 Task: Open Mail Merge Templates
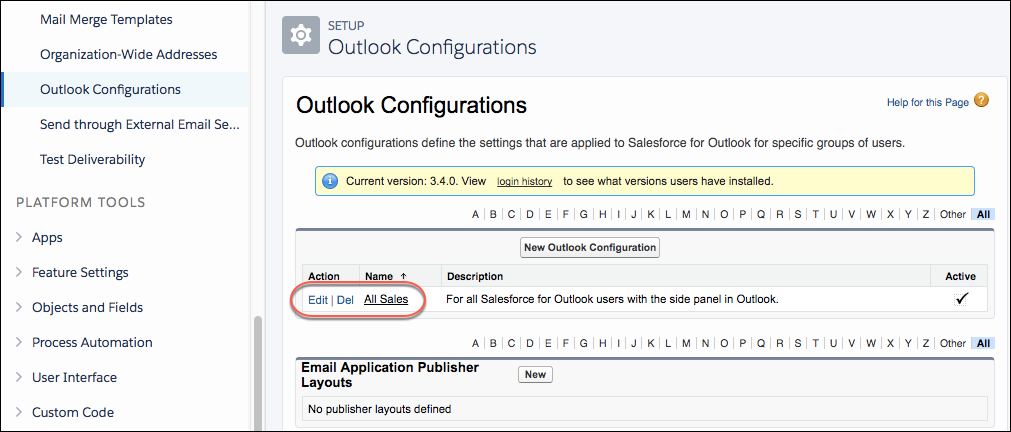106,19
